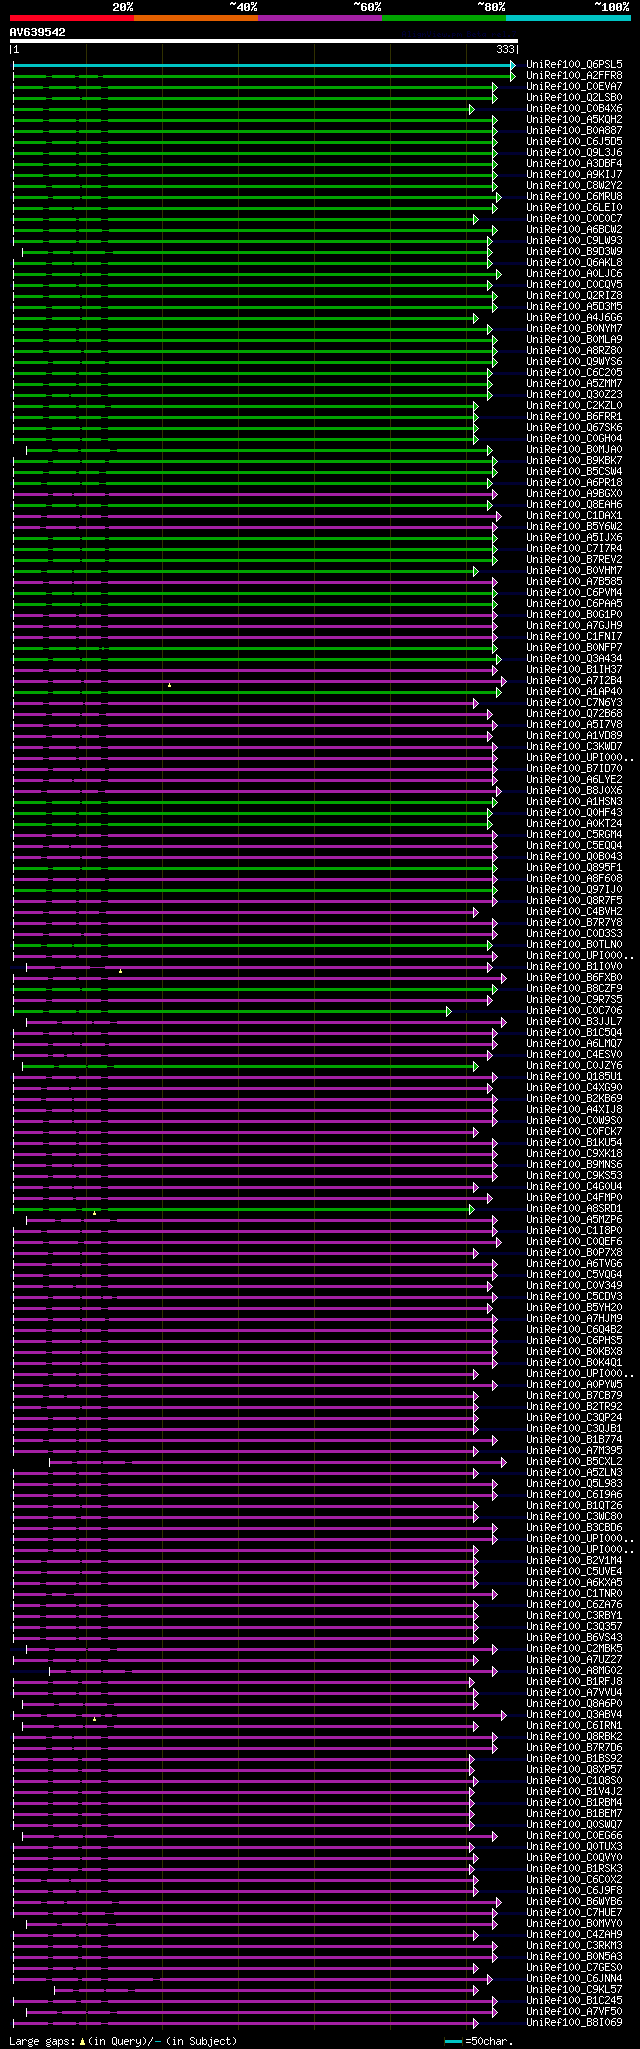Select the Large gaps legend text
Screen dimensions: 640x2049
pyautogui.click(x=123, y=2041)
